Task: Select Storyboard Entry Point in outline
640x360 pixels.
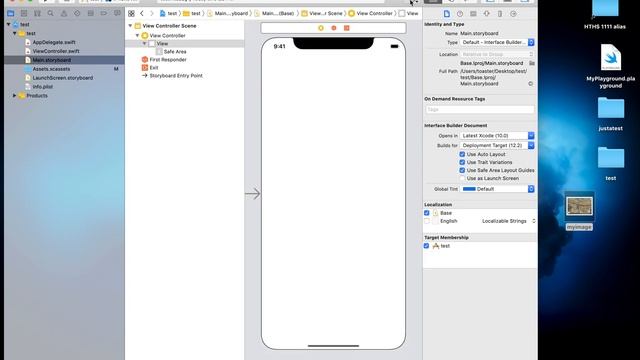Action: [x=176, y=76]
